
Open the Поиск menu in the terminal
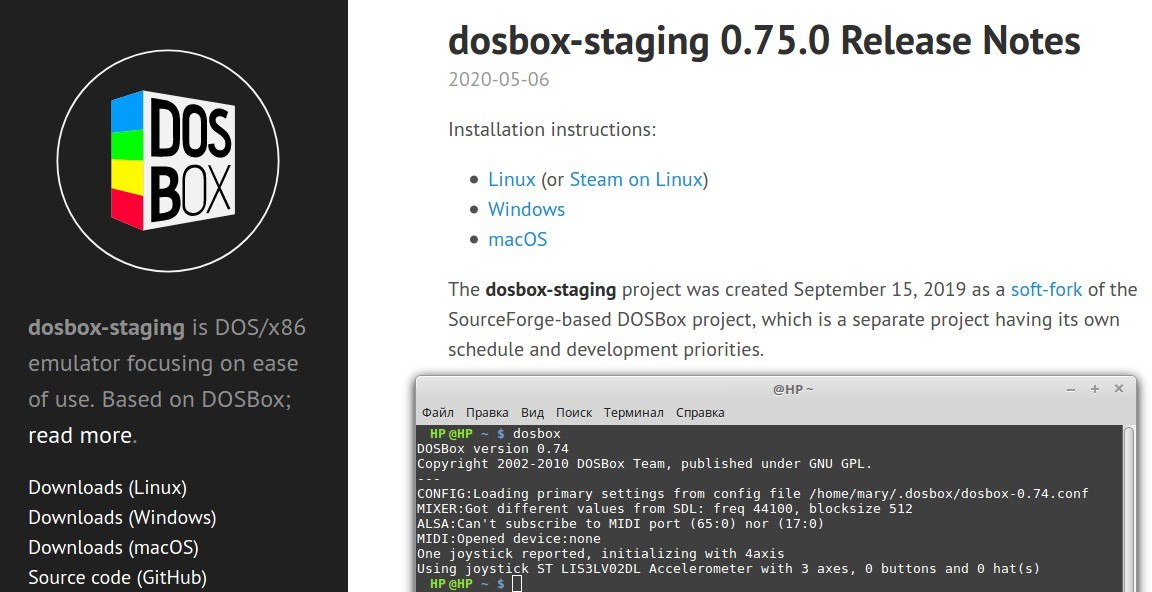[574, 413]
